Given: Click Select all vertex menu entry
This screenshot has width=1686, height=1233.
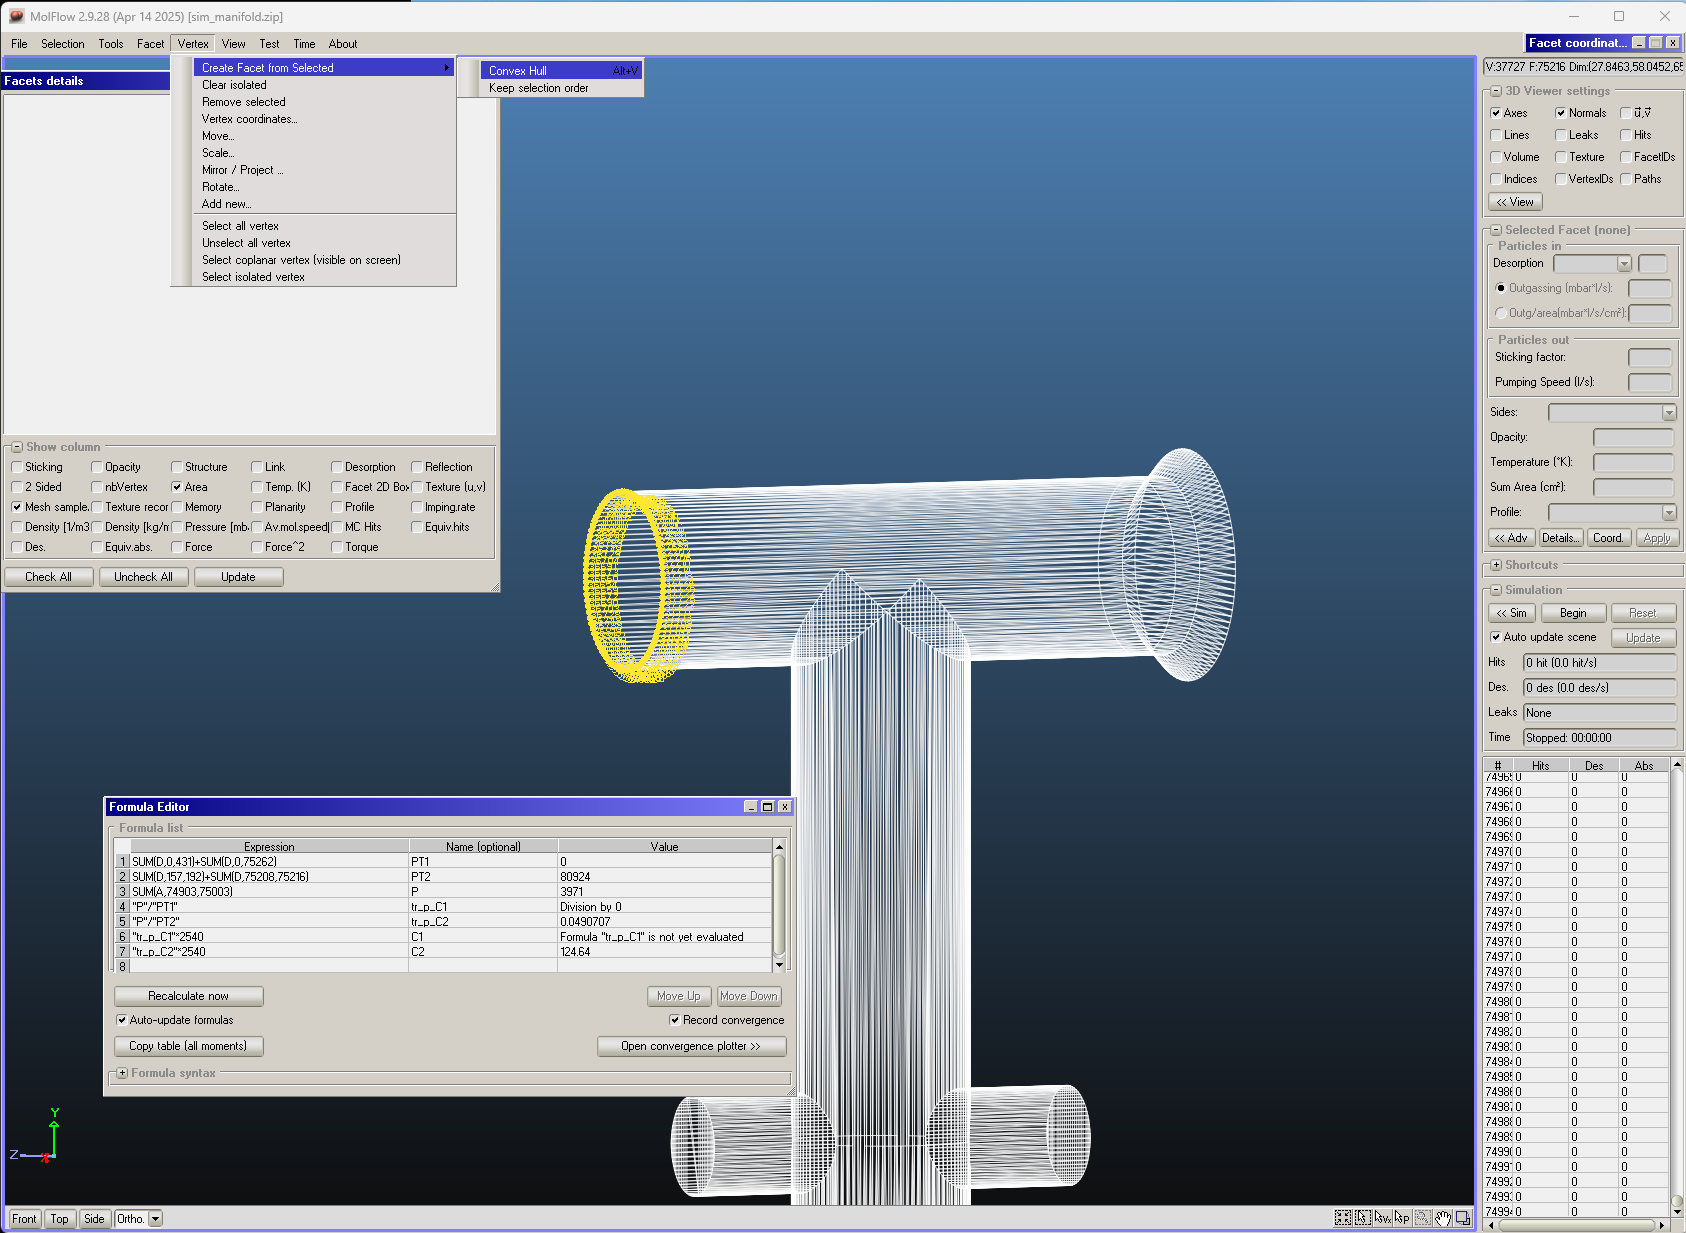Looking at the screenshot, I should tap(240, 226).
